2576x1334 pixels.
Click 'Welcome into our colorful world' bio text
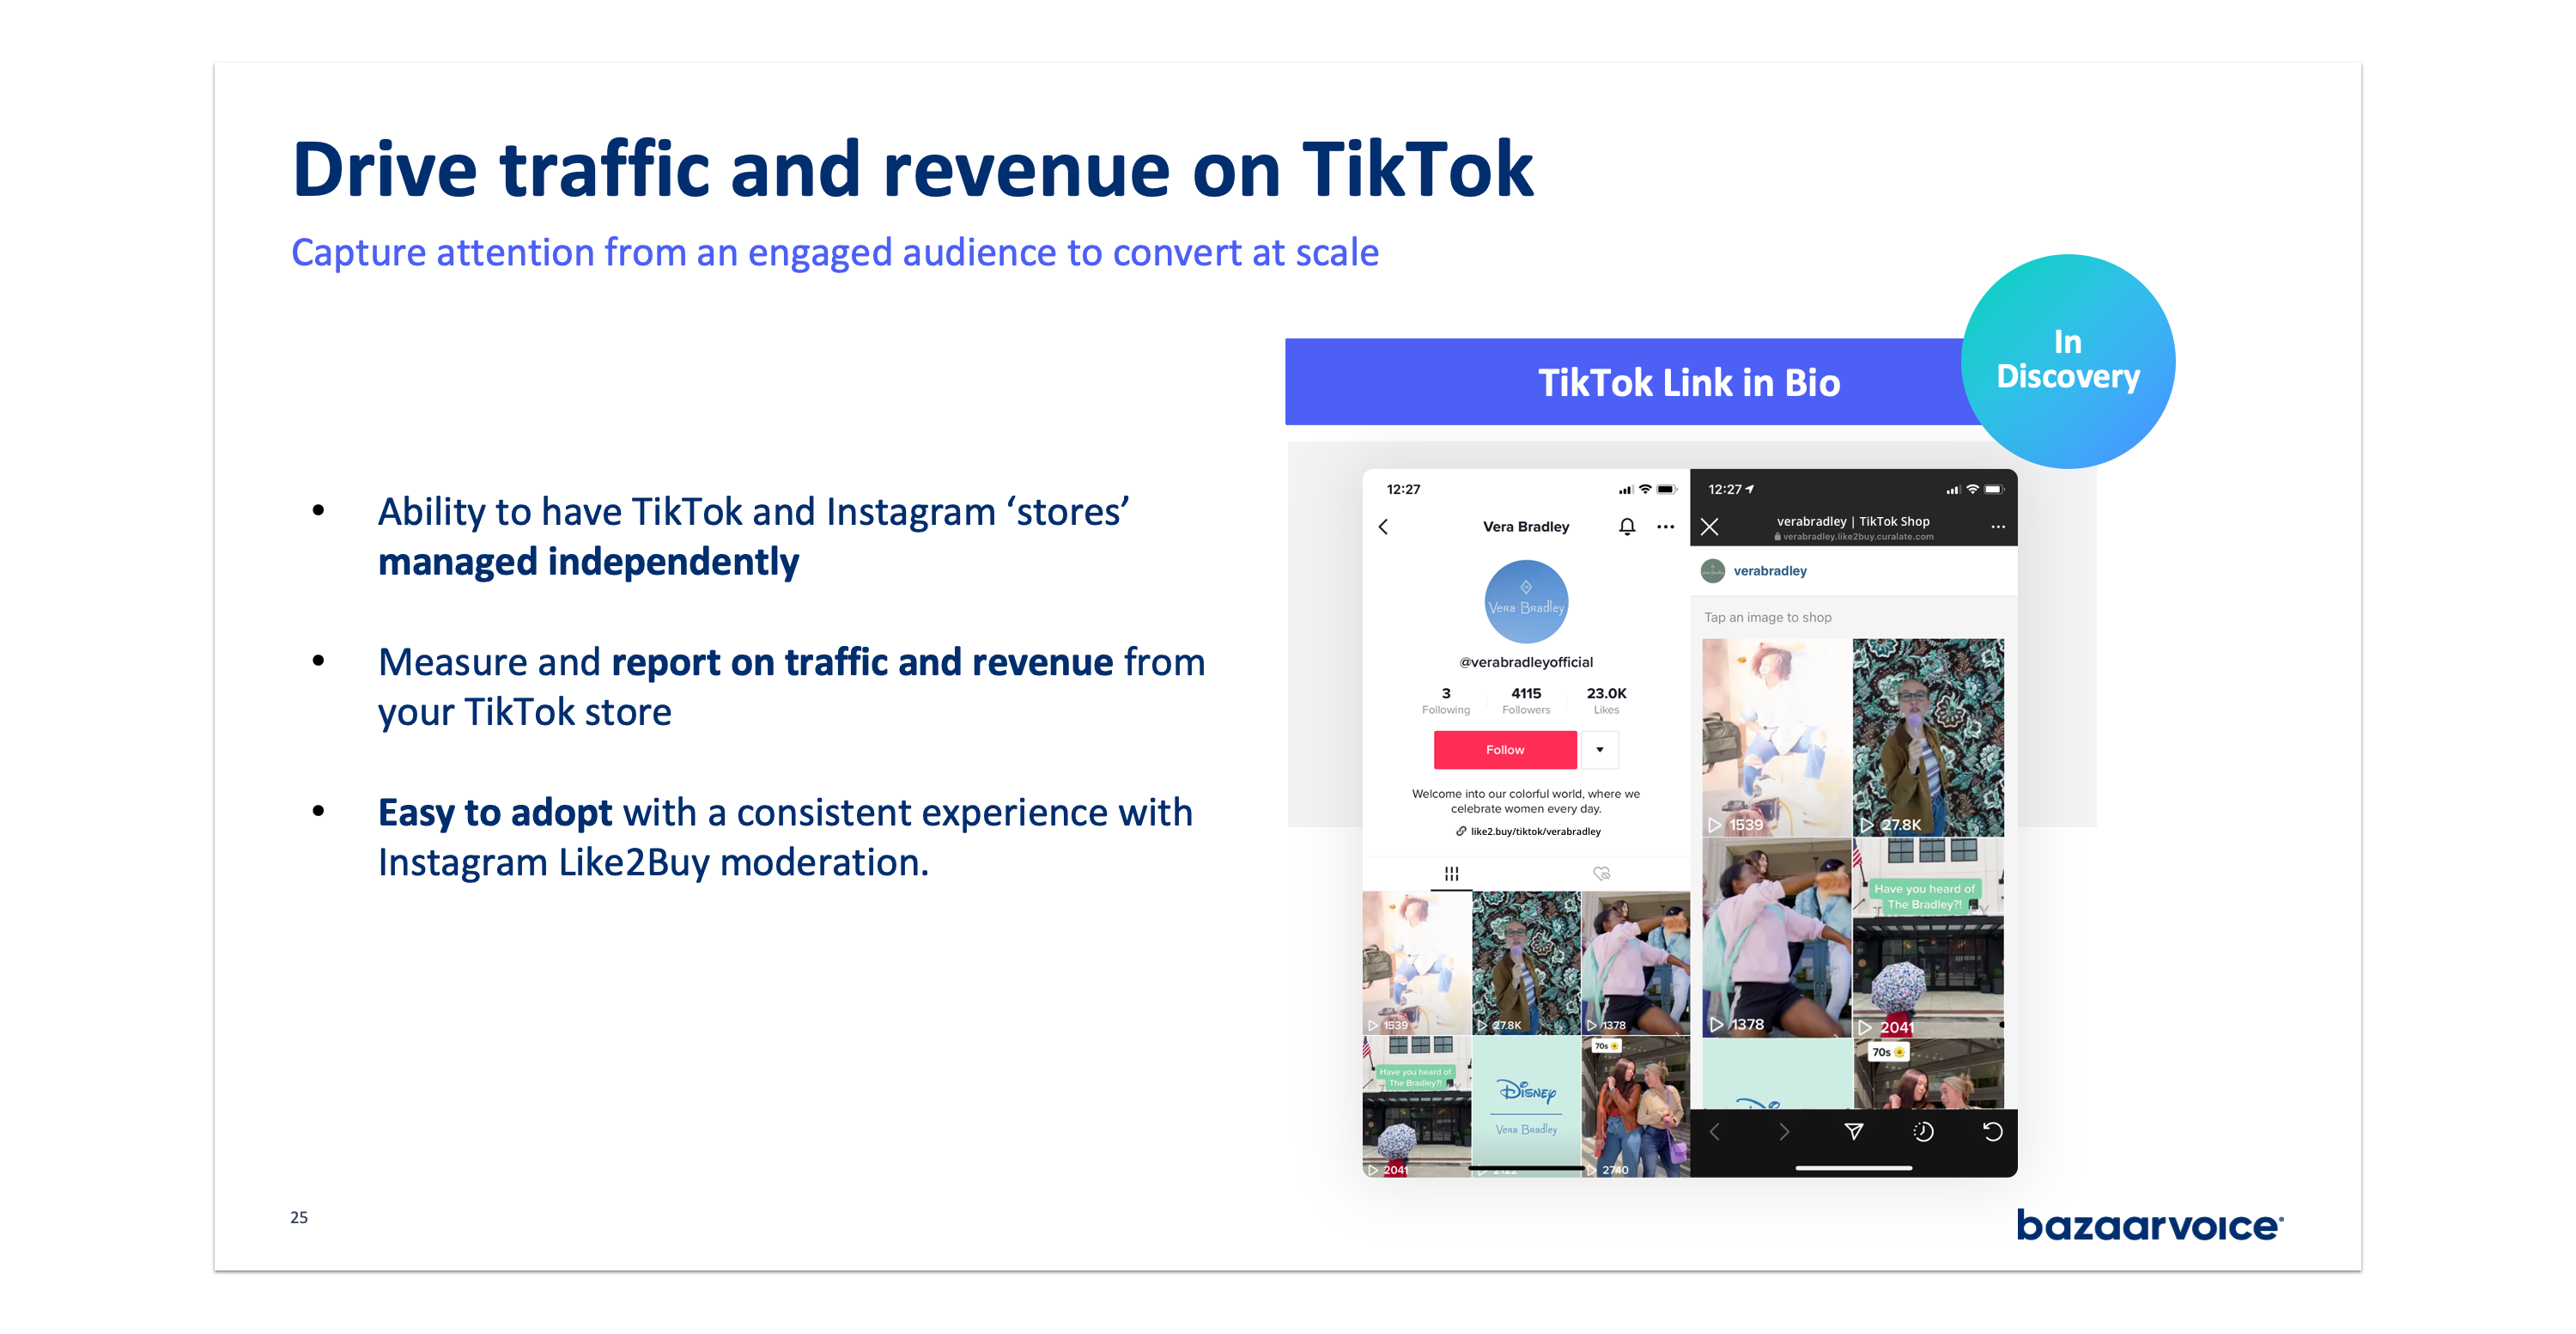pos(1525,801)
